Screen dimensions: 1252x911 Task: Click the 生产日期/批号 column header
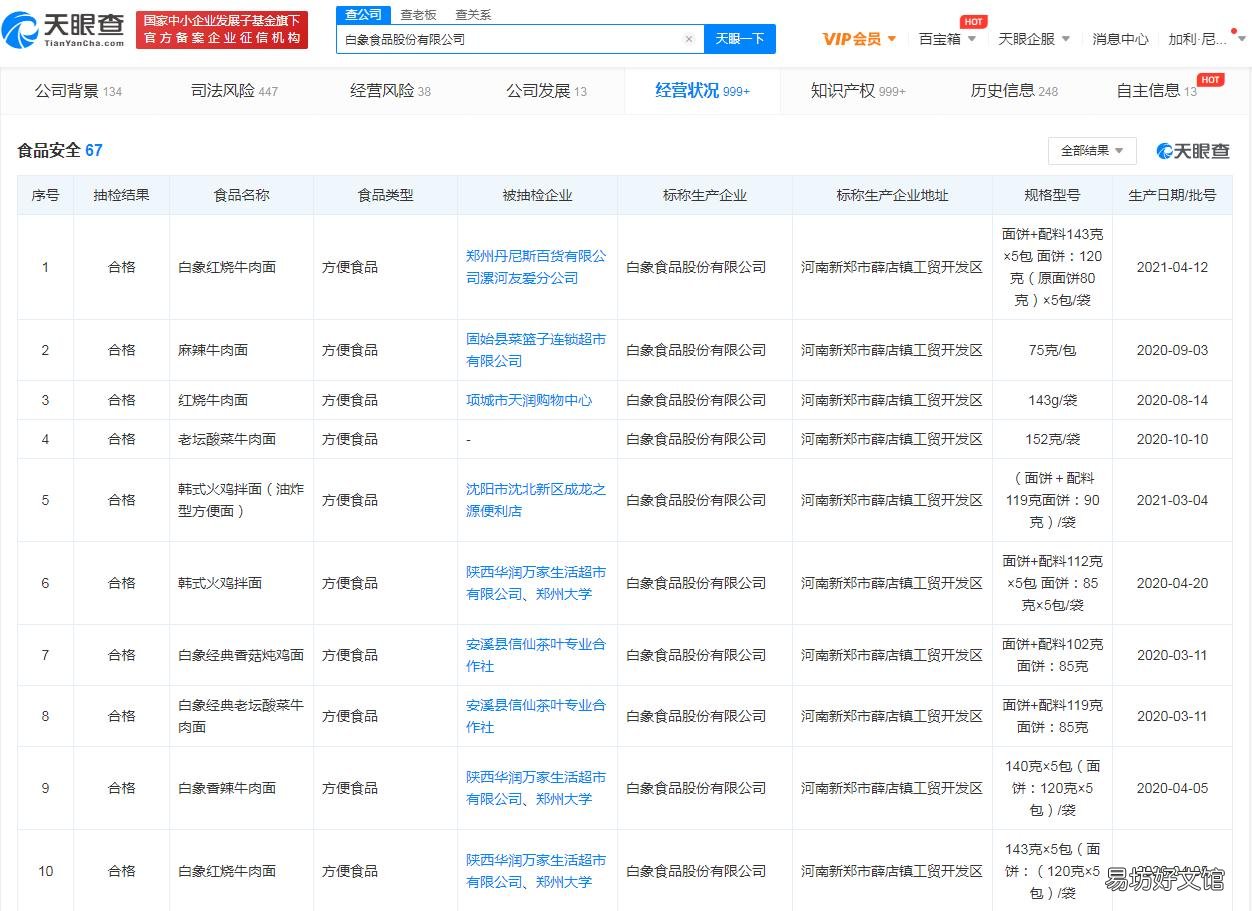pos(1172,195)
